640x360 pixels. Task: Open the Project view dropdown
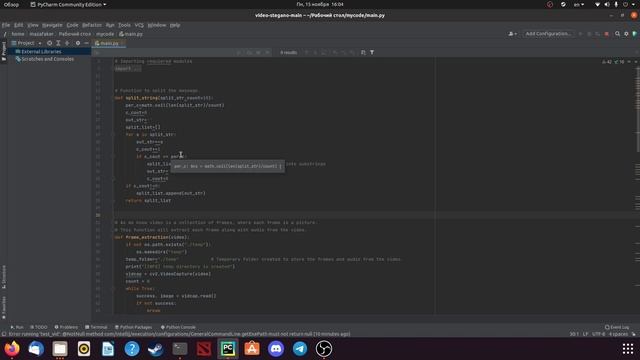(27, 43)
